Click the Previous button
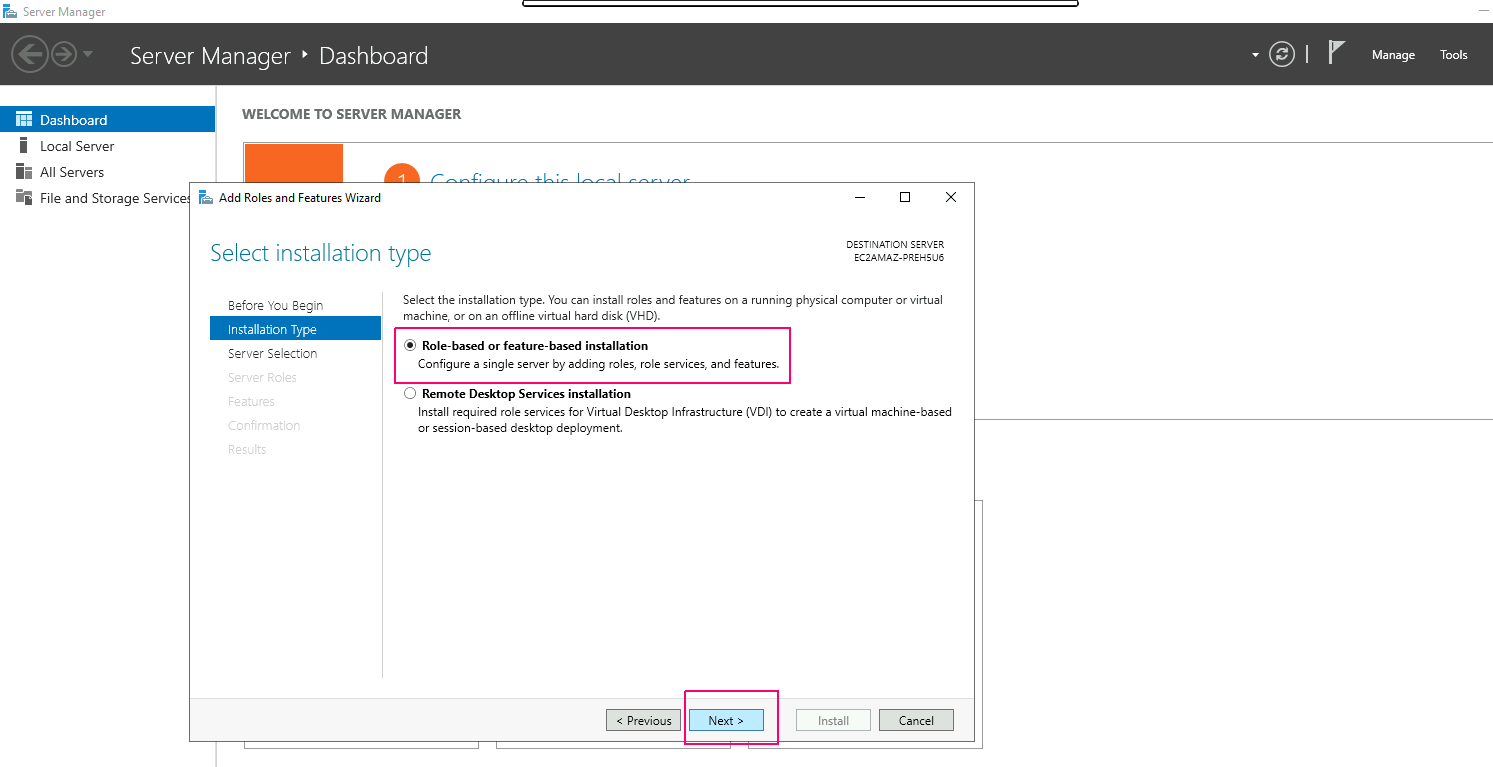The width and height of the screenshot is (1493, 767). click(643, 720)
